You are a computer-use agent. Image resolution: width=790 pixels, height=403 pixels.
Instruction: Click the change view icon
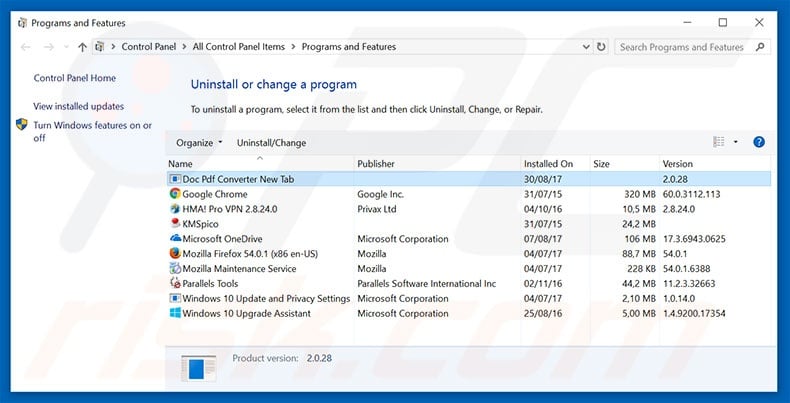tap(718, 142)
